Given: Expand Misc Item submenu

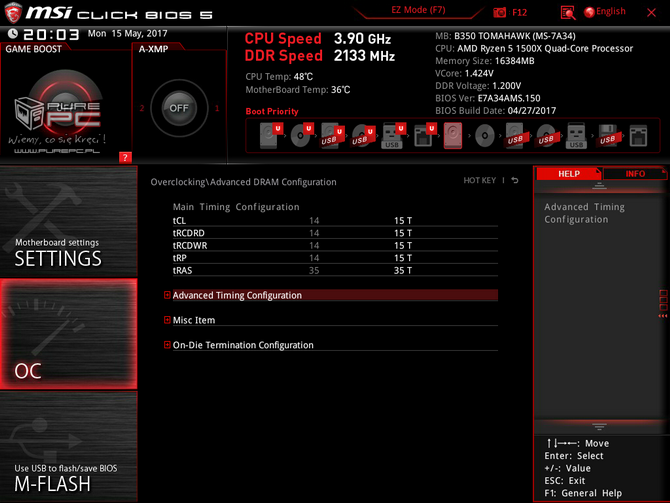Looking at the screenshot, I should (x=331, y=320).
